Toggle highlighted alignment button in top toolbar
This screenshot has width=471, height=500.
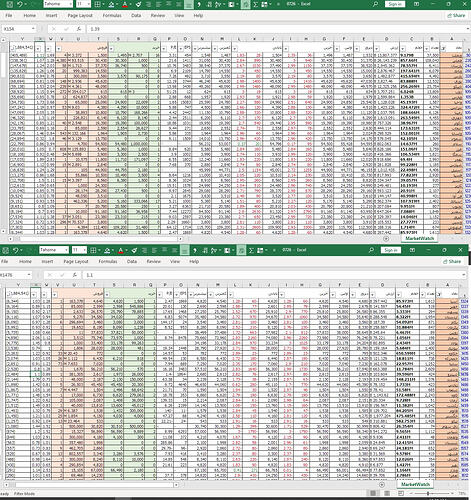coord(188,4)
